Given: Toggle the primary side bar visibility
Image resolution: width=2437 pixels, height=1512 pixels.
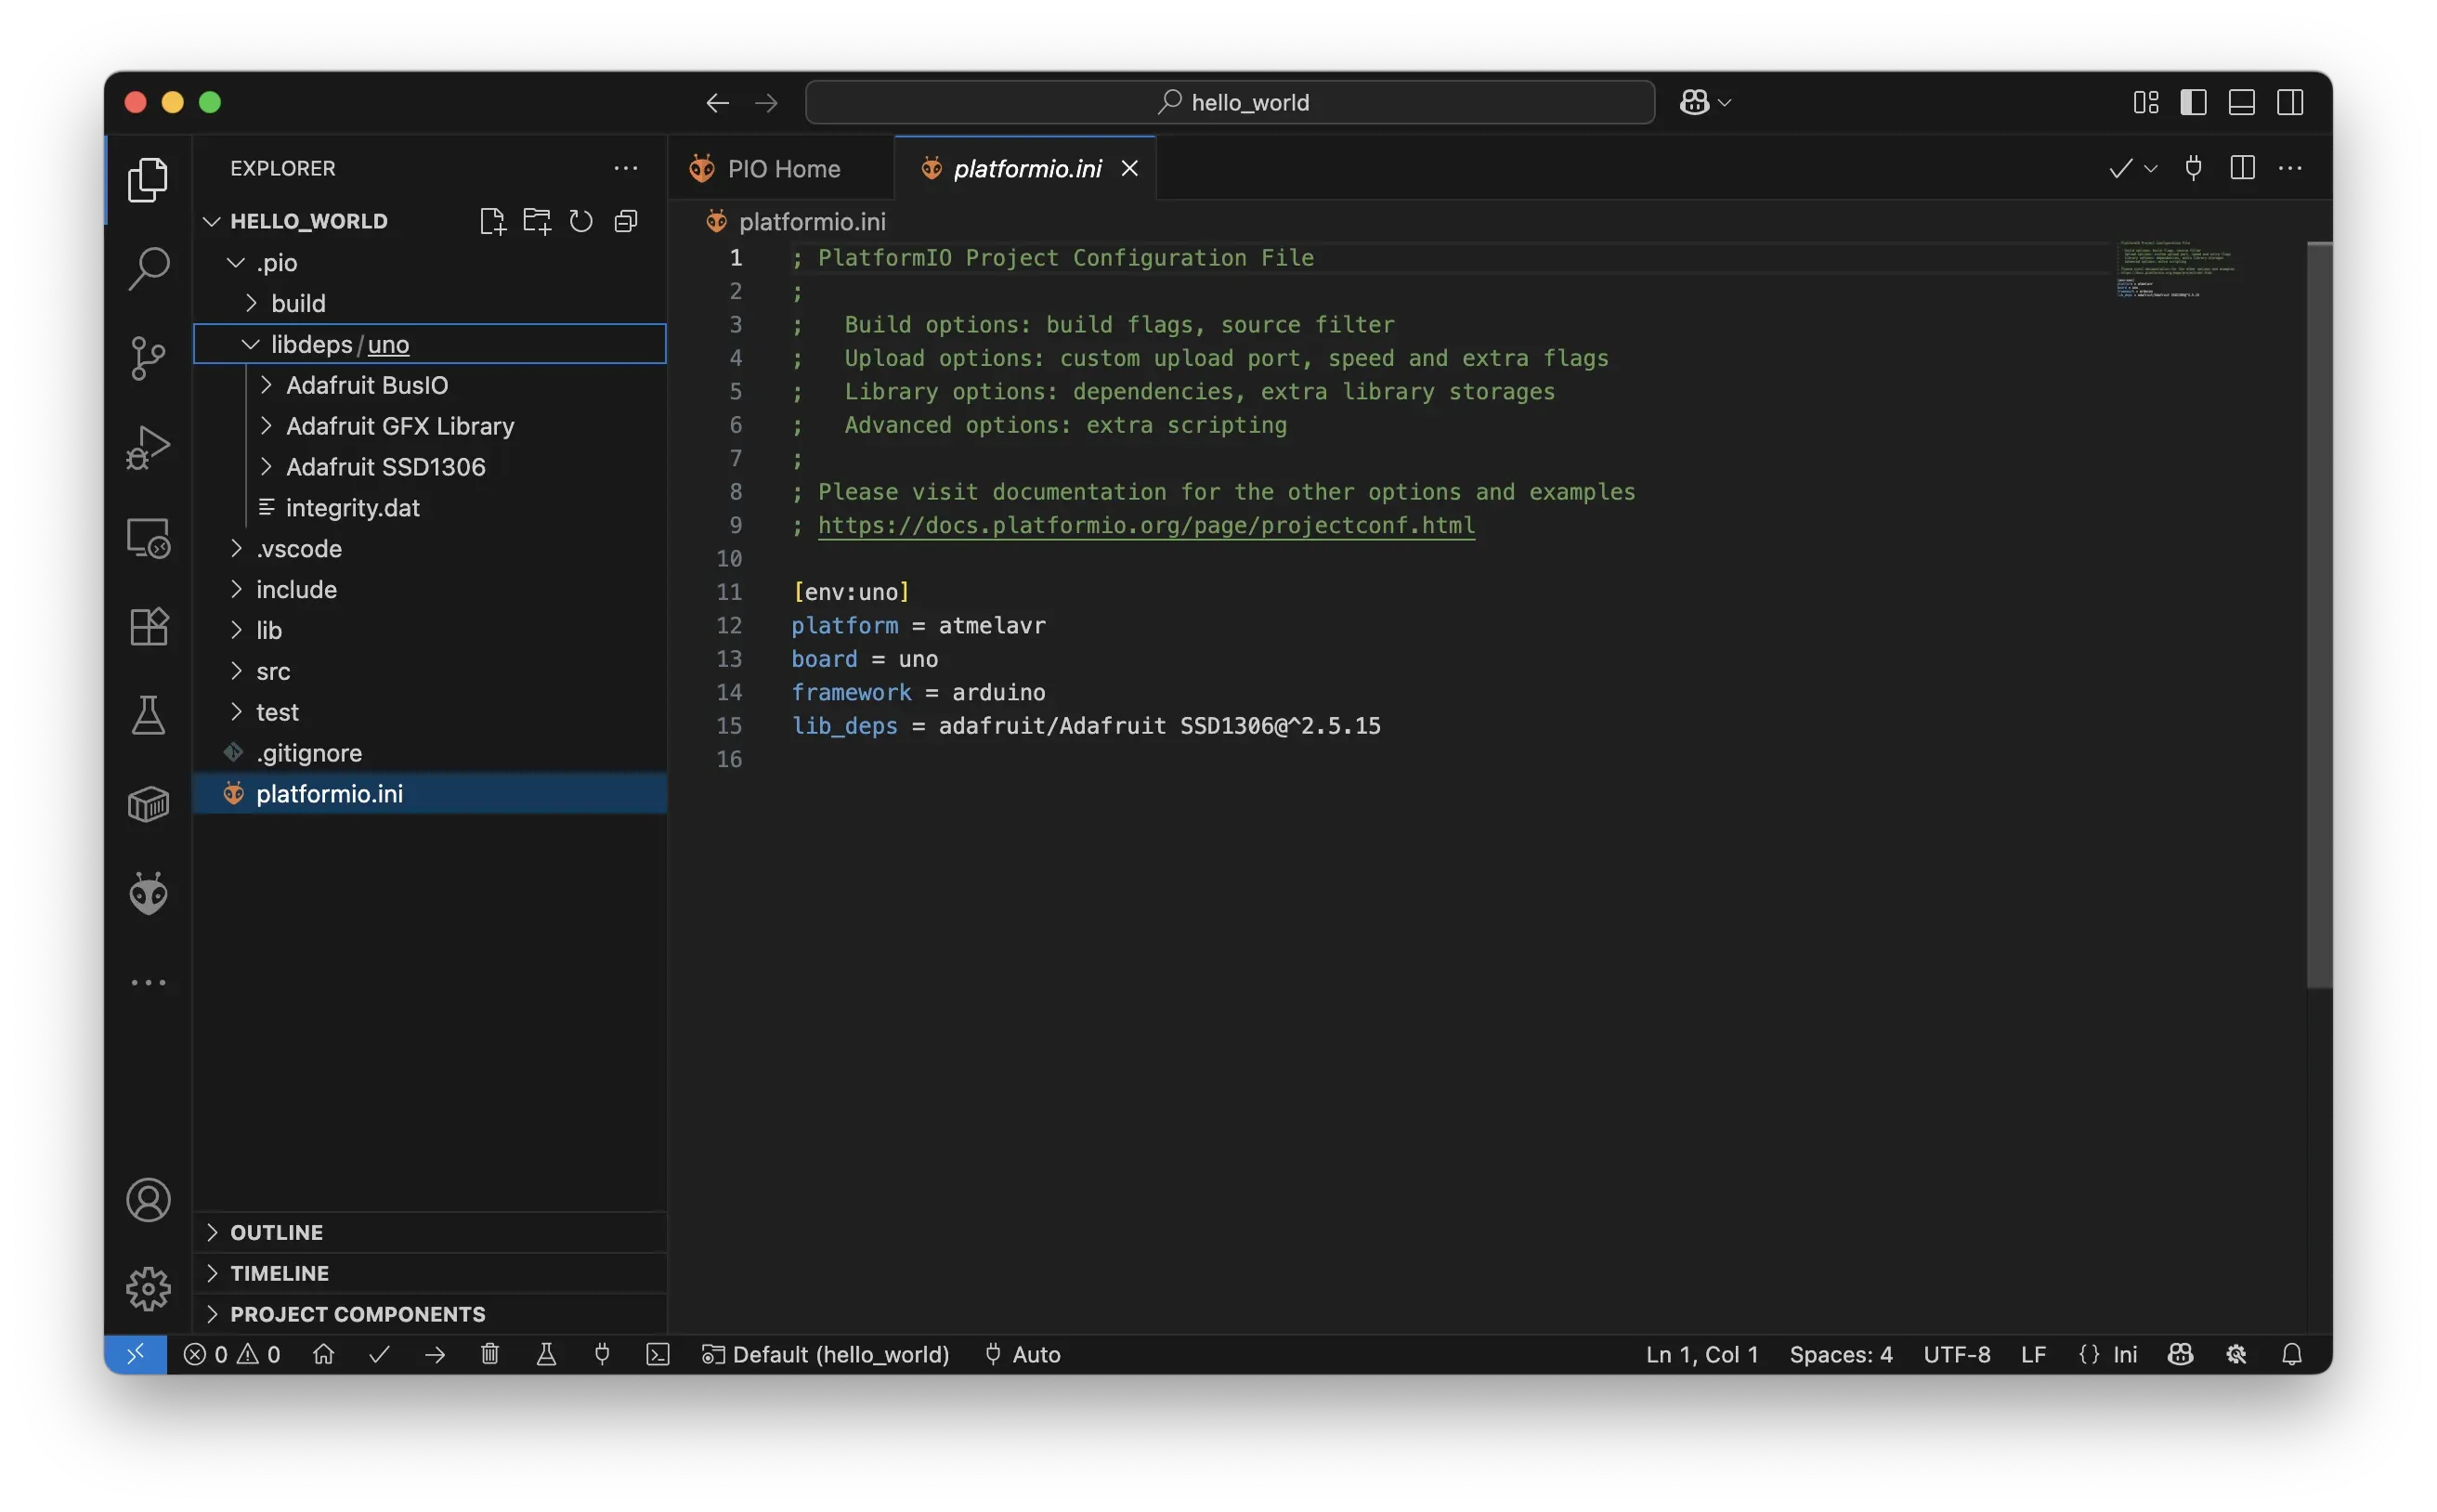Looking at the screenshot, I should tap(2194, 101).
